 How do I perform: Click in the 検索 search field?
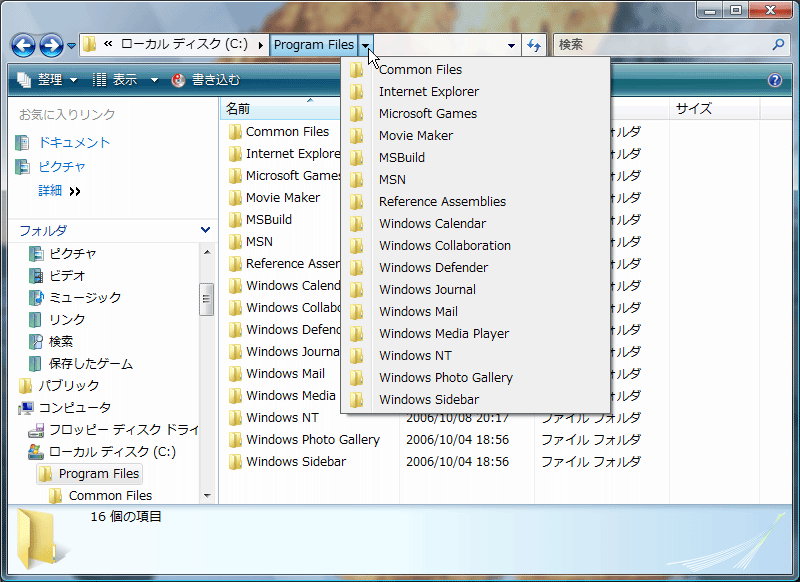[663, 45]
